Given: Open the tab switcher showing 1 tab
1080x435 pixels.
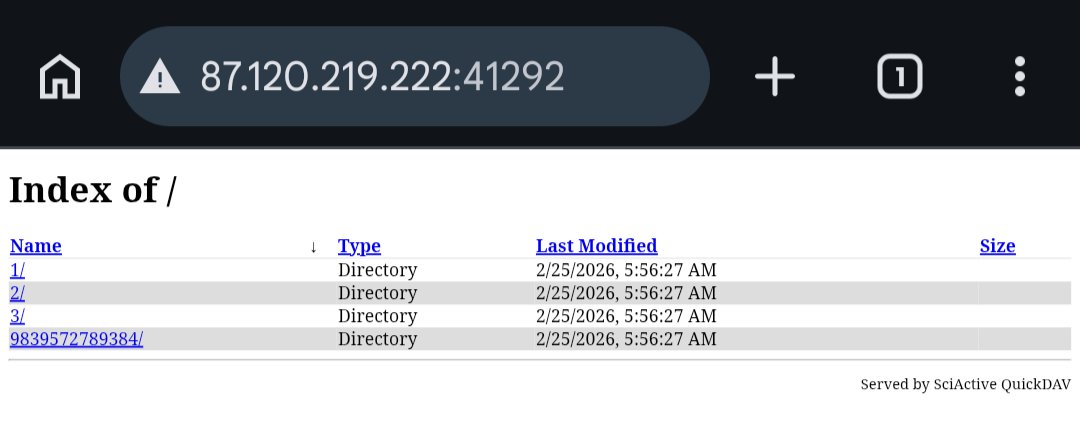Looking at the screenshot, I should (x=900, y=77).
